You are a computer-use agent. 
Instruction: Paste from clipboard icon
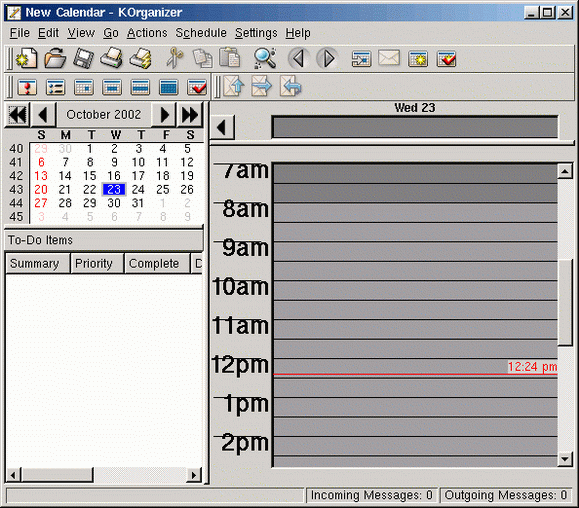(x=230, y=58)
